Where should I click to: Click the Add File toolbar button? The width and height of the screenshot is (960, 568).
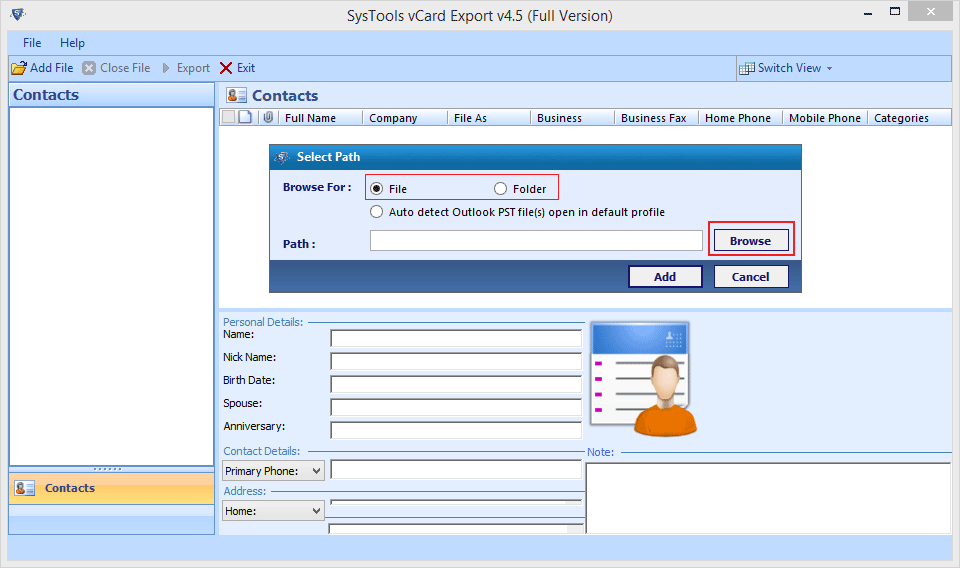(42, 68)
